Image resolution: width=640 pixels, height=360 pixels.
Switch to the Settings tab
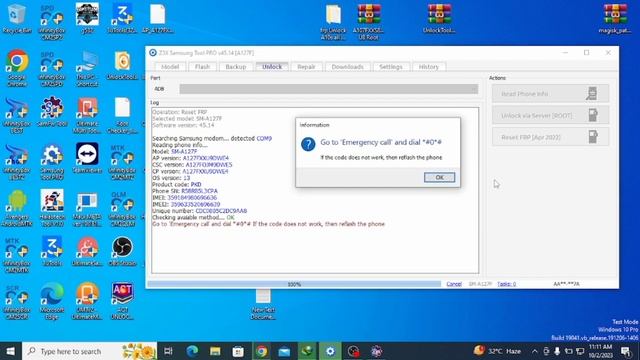coord(391,67)
